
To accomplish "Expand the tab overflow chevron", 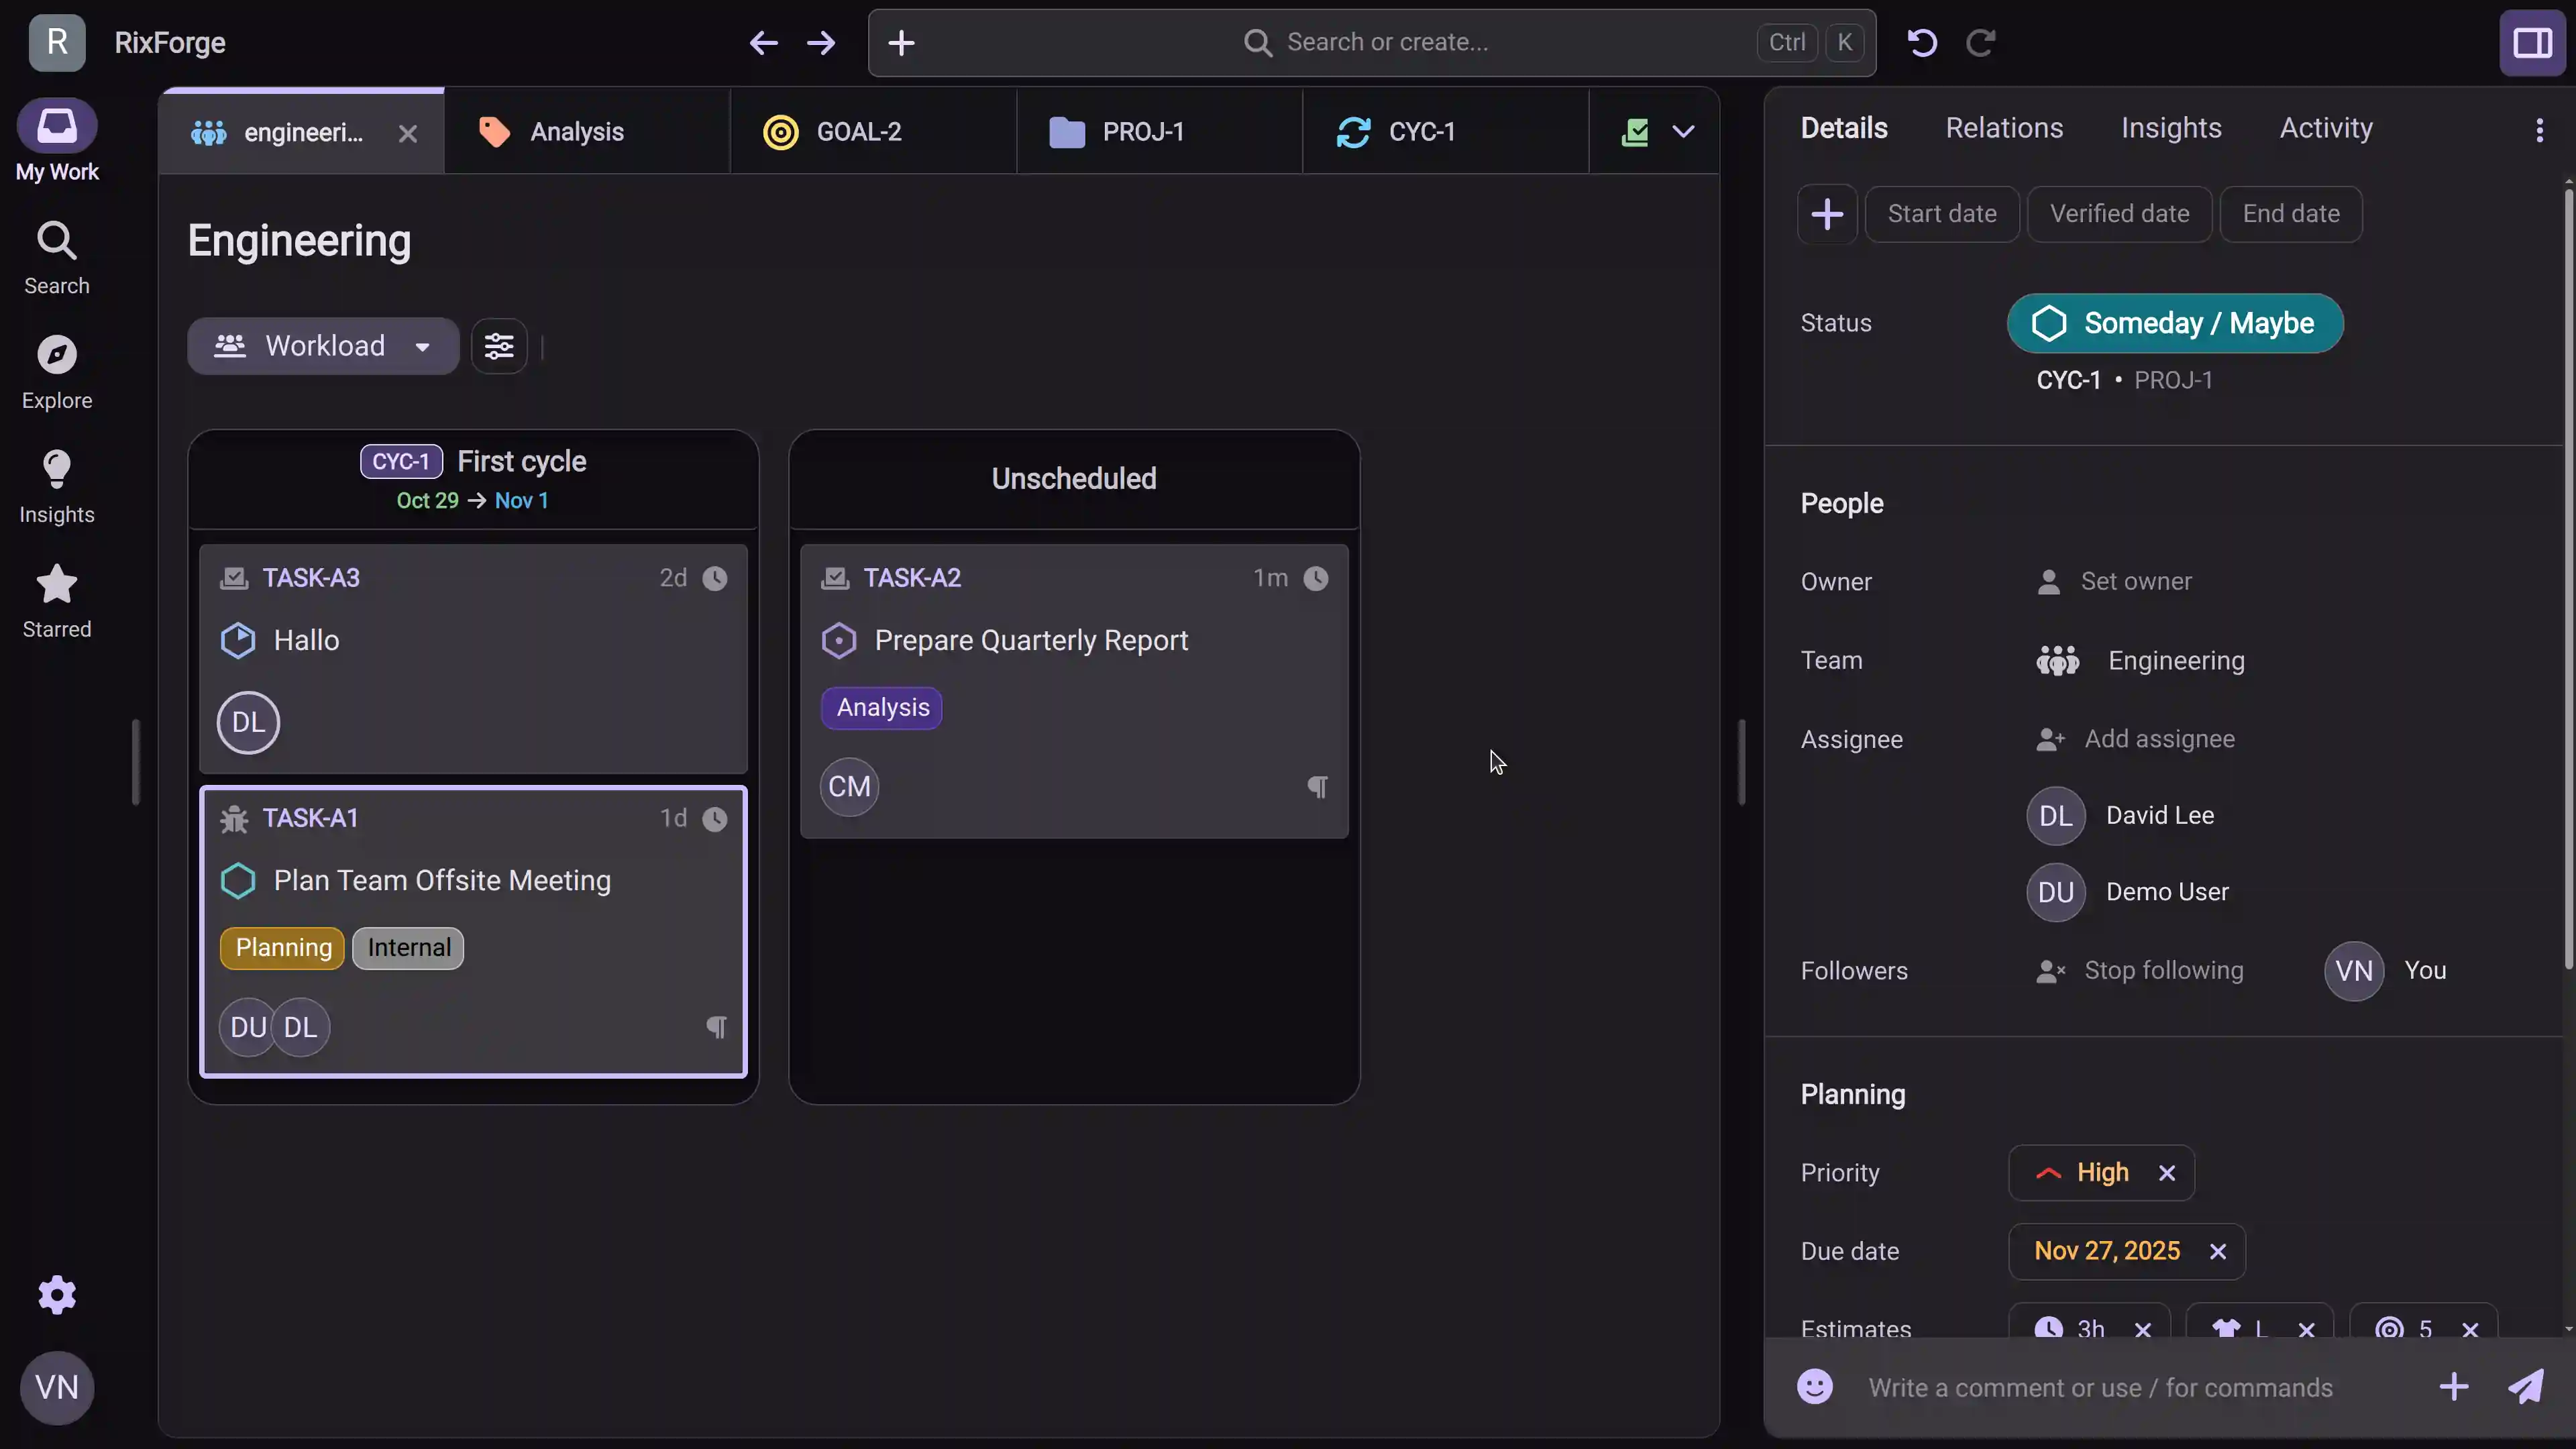I will [1684, 132].
